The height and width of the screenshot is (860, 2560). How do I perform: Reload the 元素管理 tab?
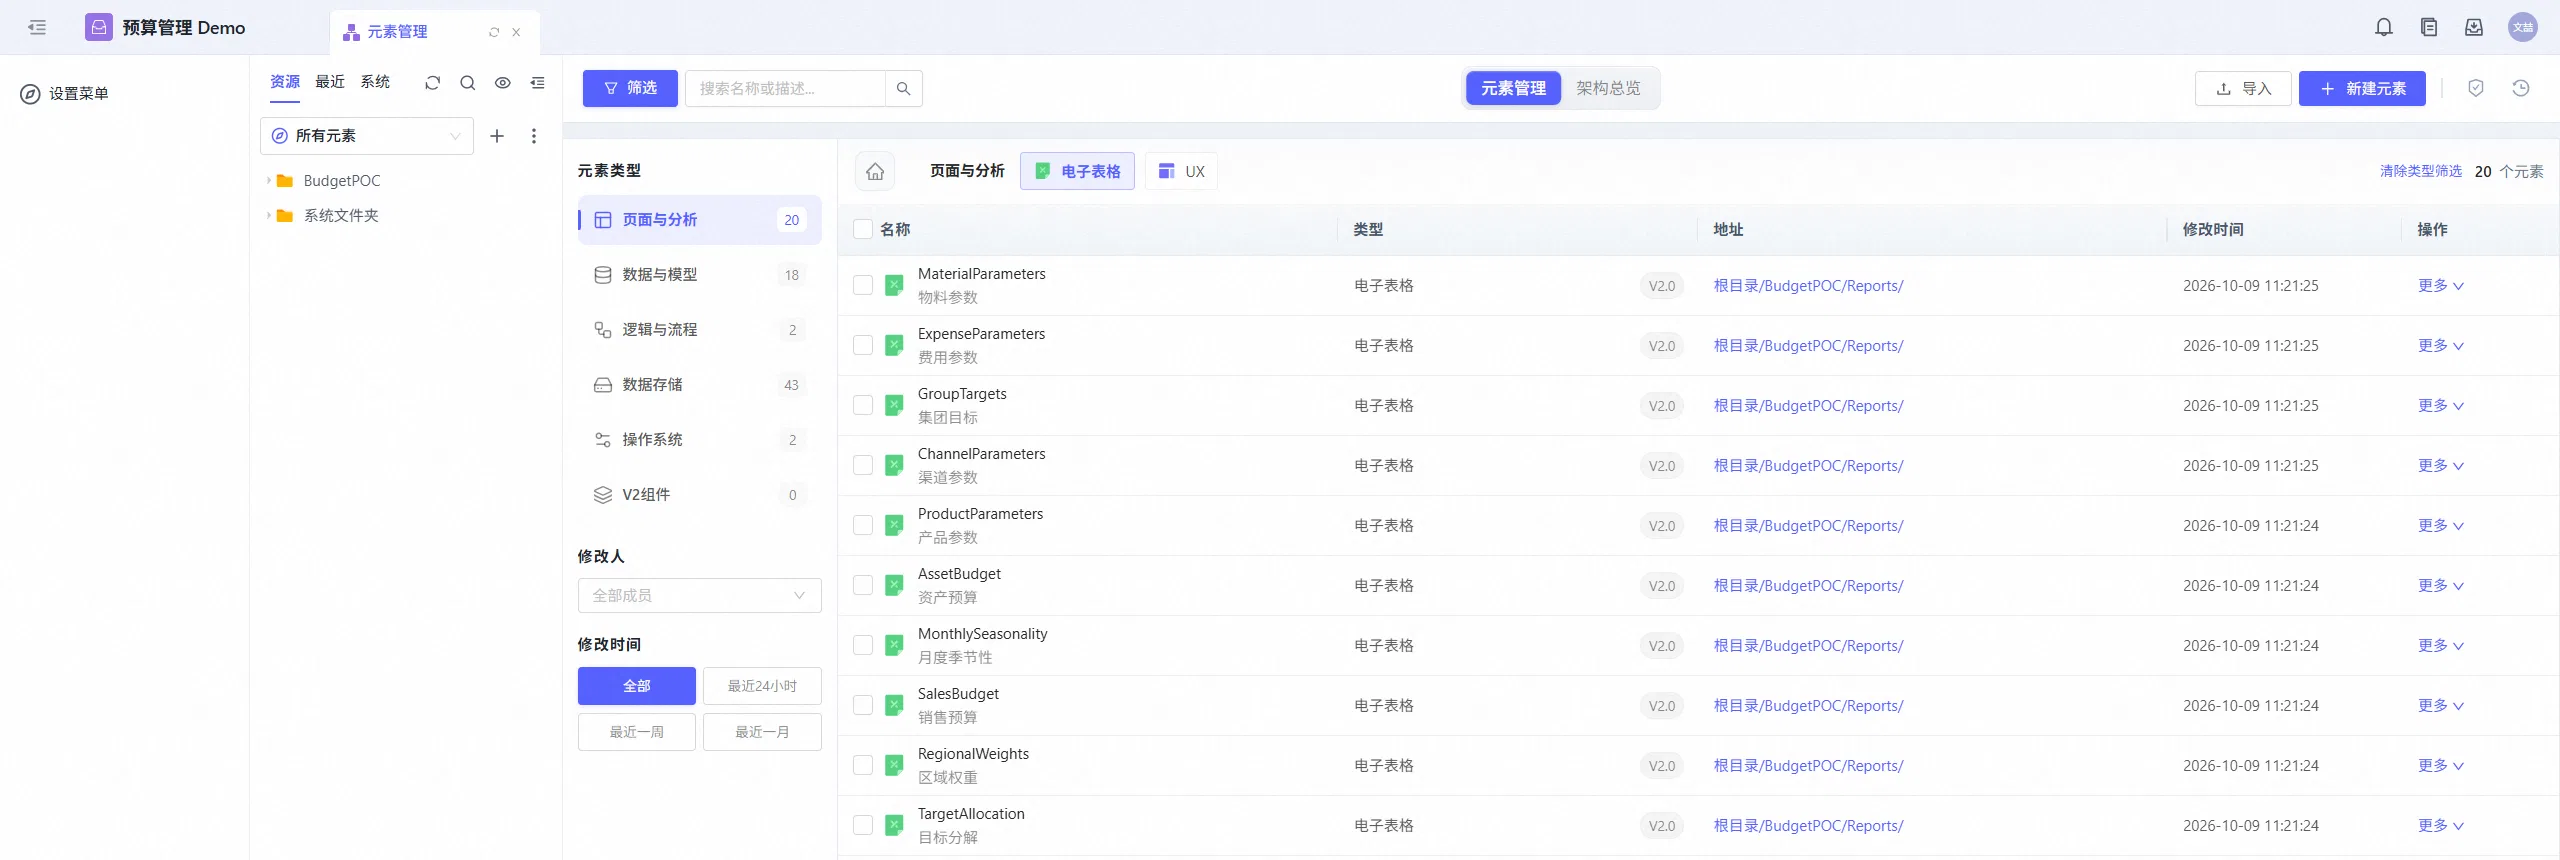click(494, 33)
